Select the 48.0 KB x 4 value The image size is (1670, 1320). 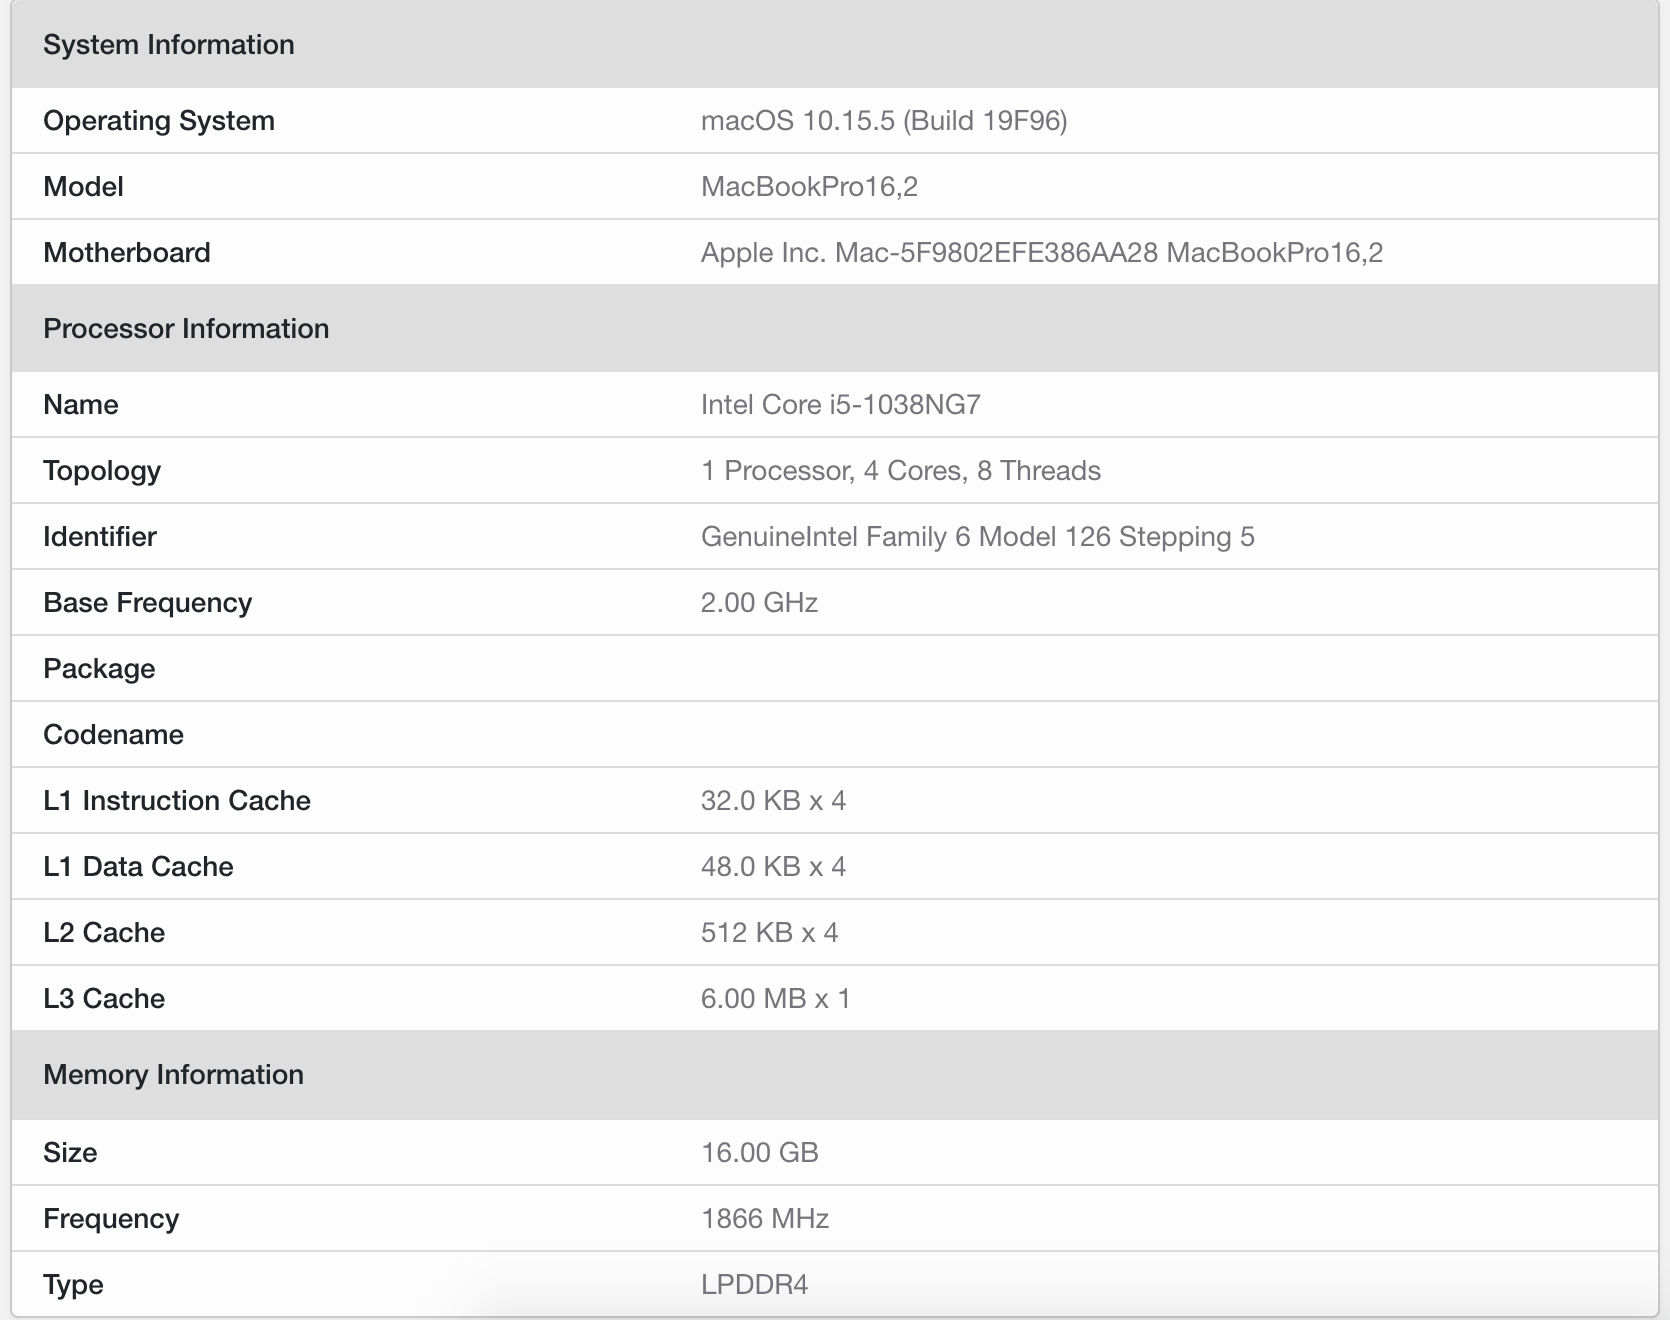pyautogui.click(x=774, y=867)
